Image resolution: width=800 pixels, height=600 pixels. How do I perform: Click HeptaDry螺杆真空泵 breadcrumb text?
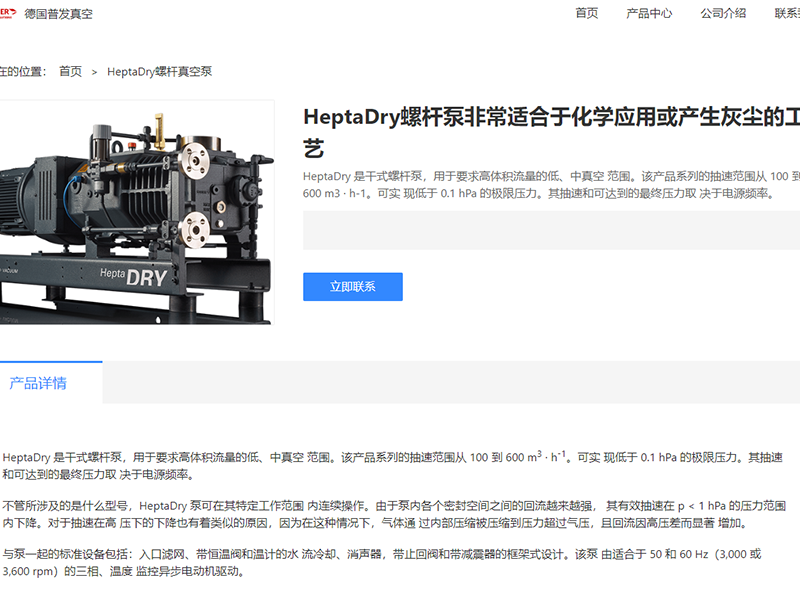tap(159, 71)
